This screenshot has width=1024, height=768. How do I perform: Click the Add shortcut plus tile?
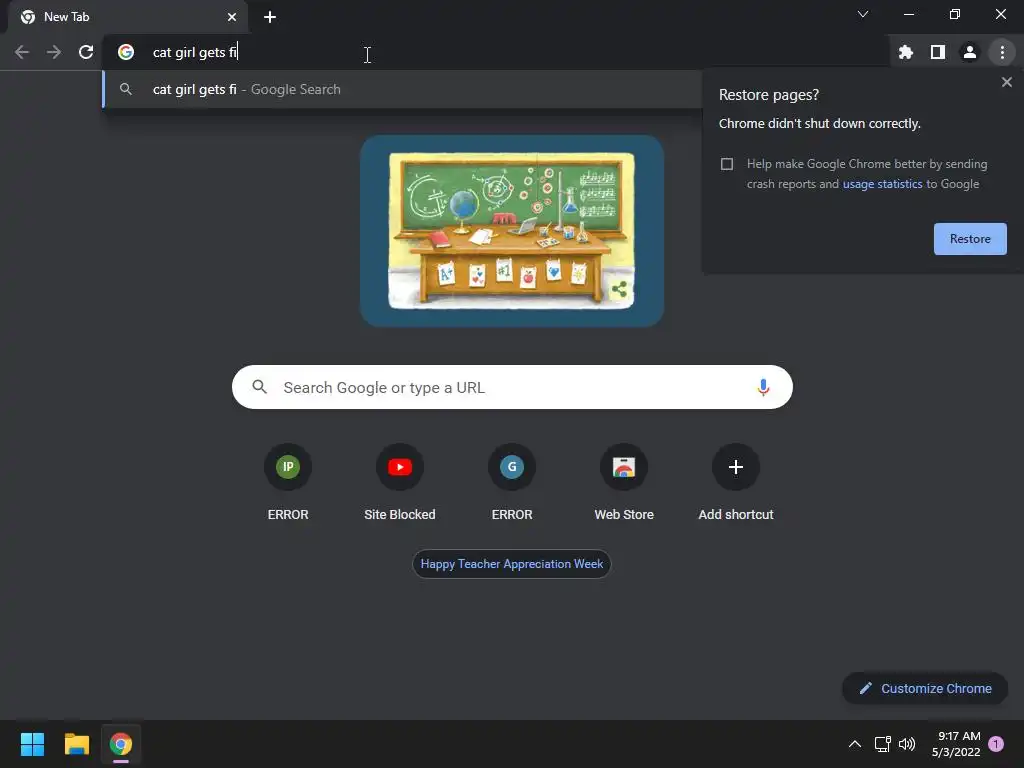pos(736,483)
